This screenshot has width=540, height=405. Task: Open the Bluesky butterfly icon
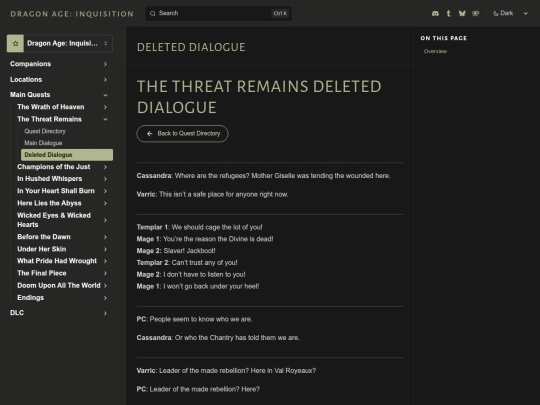(x=462, y=13)
